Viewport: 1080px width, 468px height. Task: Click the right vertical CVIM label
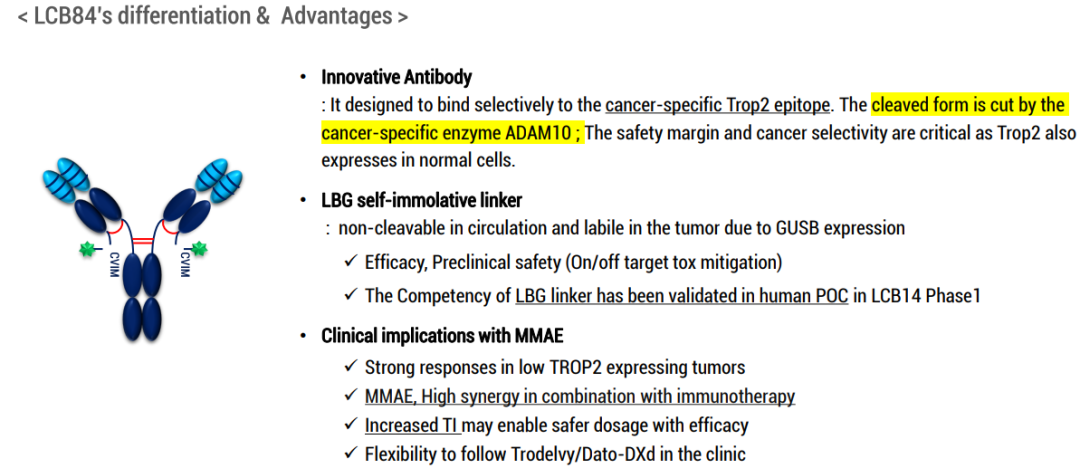point(183,265)
